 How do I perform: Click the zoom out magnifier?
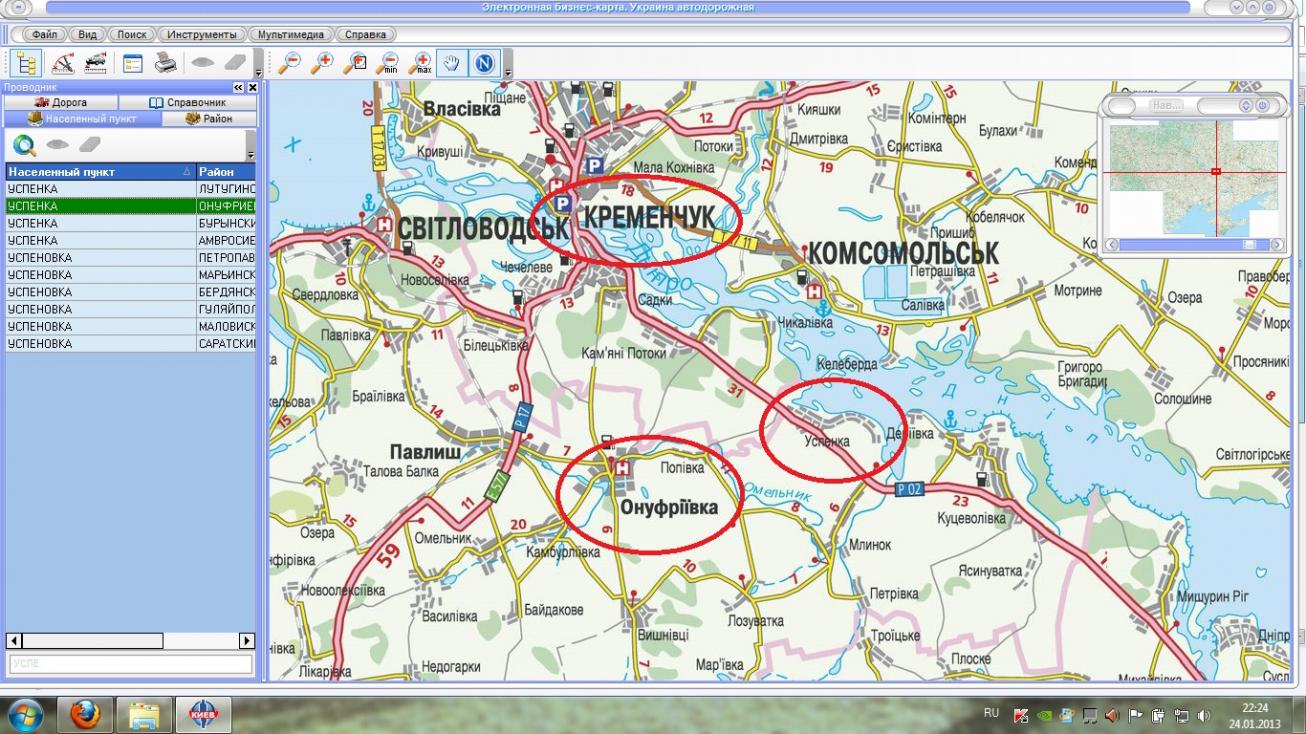tap(290, 64)
